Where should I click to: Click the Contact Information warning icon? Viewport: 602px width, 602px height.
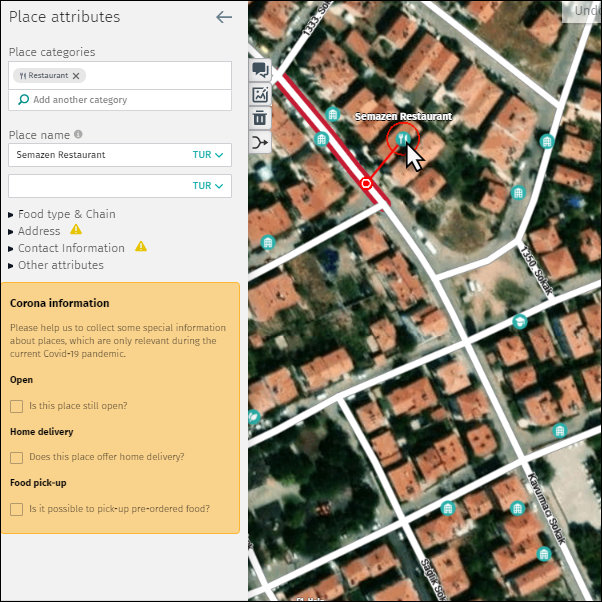pos(141,246)
